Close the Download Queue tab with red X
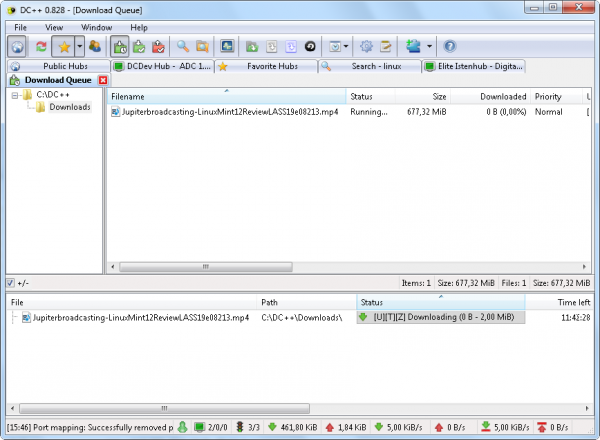Image resolution: width=600 pixels, height=440 pixels. (103, 80)
